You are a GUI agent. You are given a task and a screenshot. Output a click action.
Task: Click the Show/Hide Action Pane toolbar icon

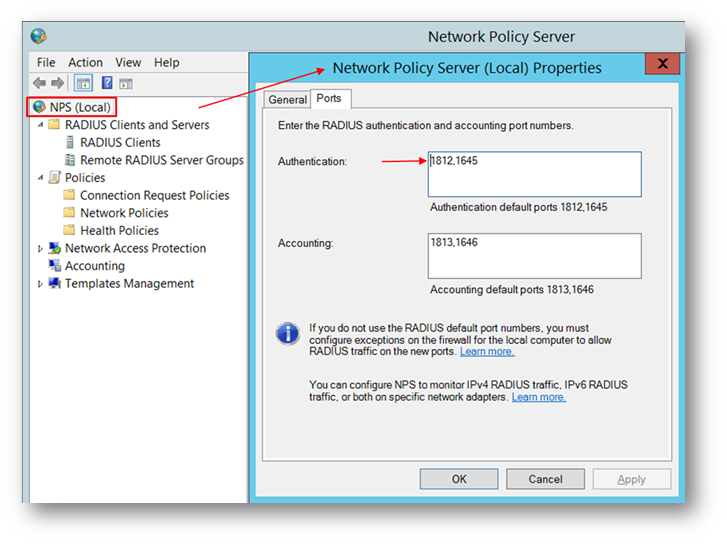(126, 83)
